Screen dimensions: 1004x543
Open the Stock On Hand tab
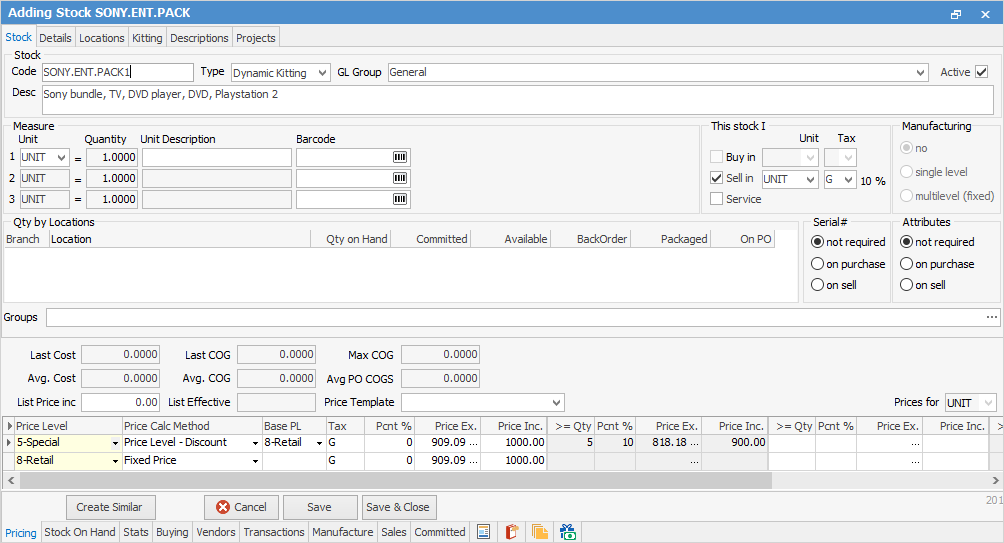click(x=80, y=532)
